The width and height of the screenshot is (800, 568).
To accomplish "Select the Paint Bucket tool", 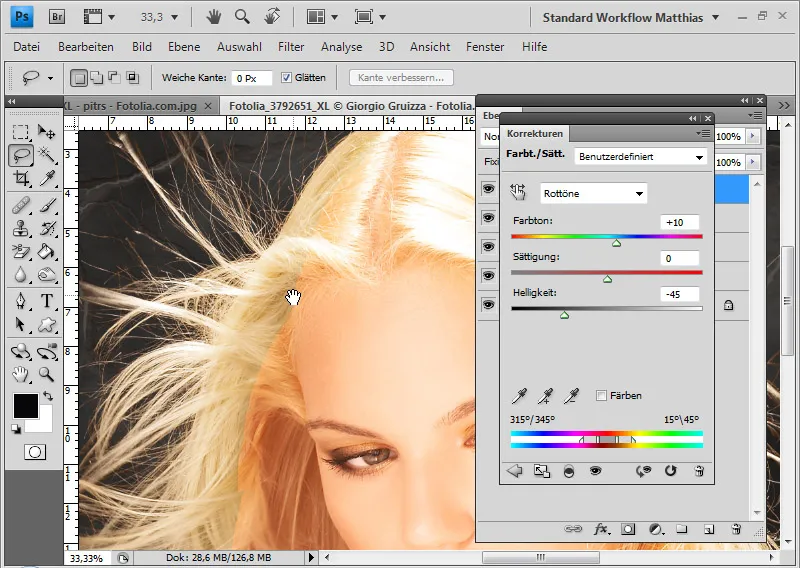I will (47, 252).
